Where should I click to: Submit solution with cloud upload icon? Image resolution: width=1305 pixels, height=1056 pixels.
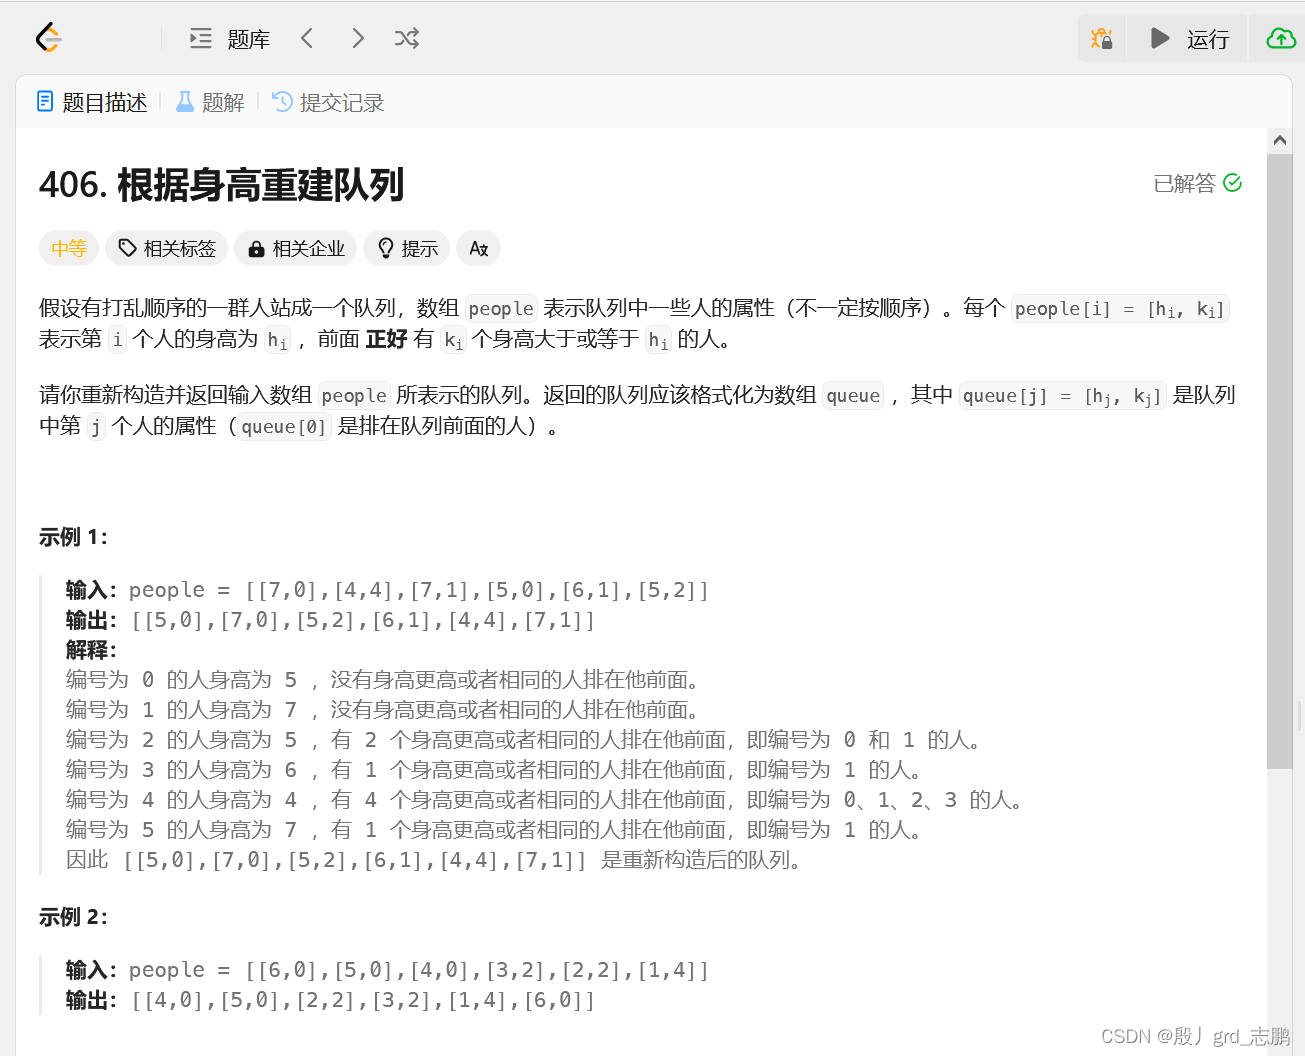click(1280, 38)
